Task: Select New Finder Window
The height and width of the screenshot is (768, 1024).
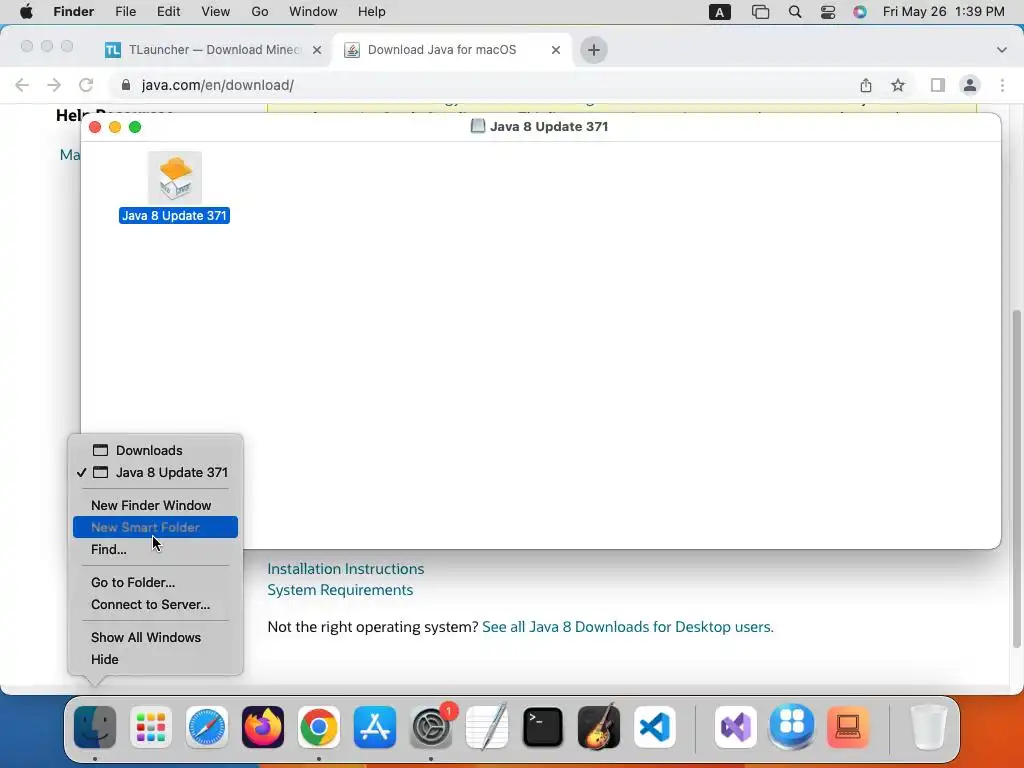Action: point(155,505)
